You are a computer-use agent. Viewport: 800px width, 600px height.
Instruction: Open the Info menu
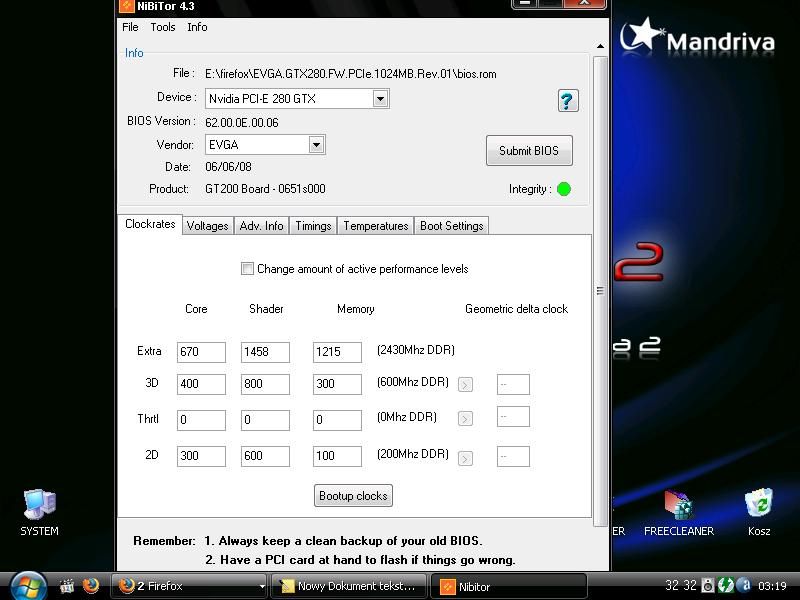197,27
